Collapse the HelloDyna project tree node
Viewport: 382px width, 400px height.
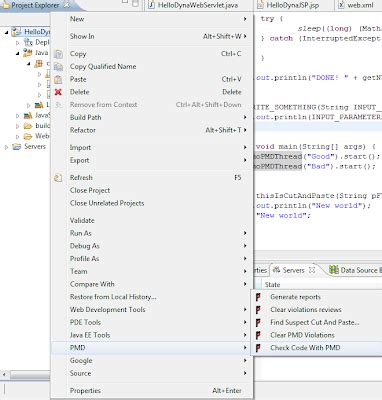coord(6,32)
